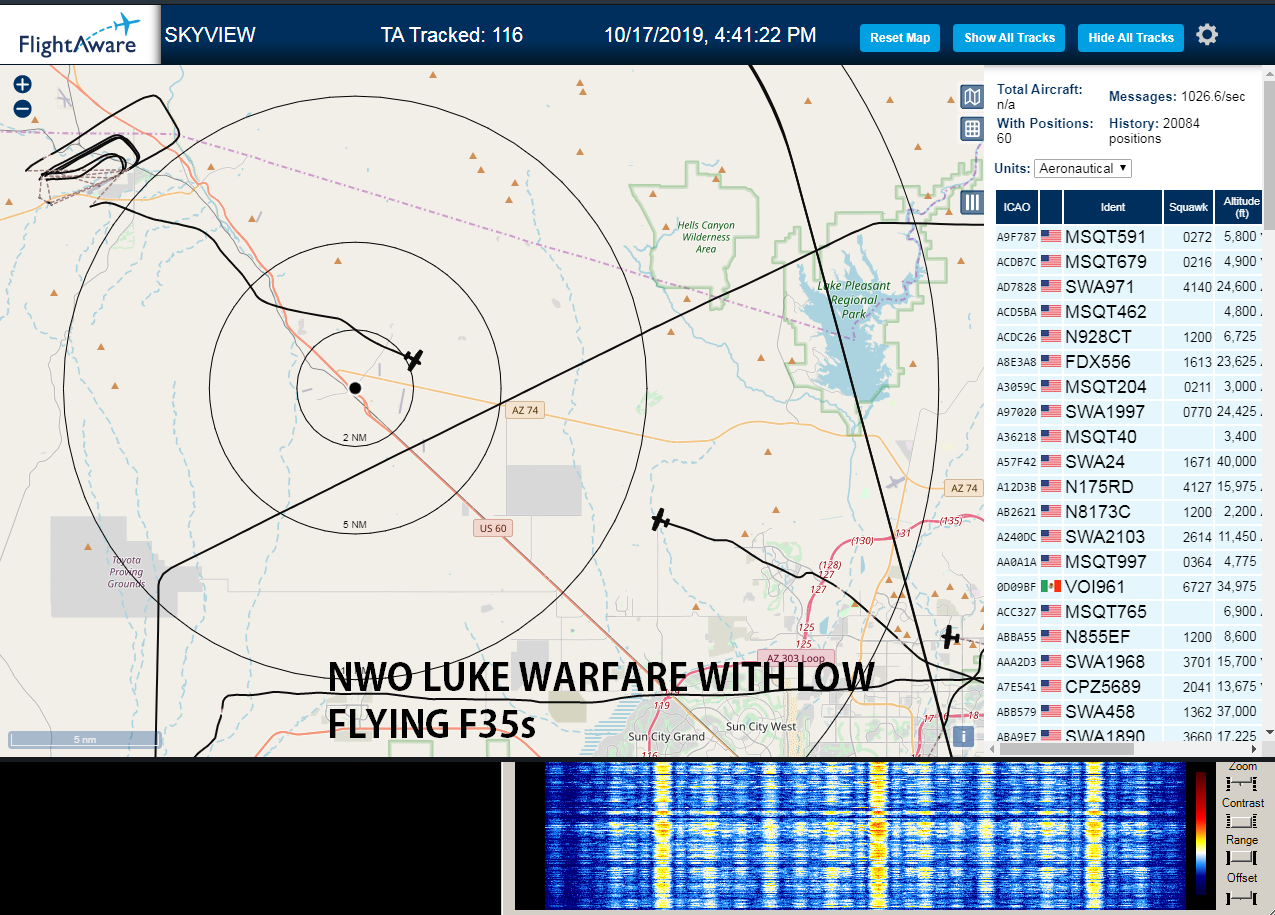Sort table by Squawk column
The width and height of the screenshot is (1275, 915).
[1188, 207]
